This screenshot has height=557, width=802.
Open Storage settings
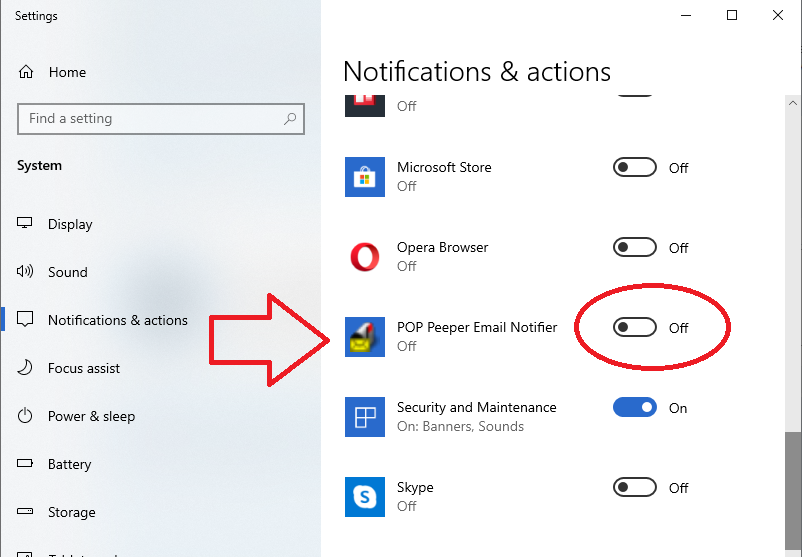(x=72, y=512)
